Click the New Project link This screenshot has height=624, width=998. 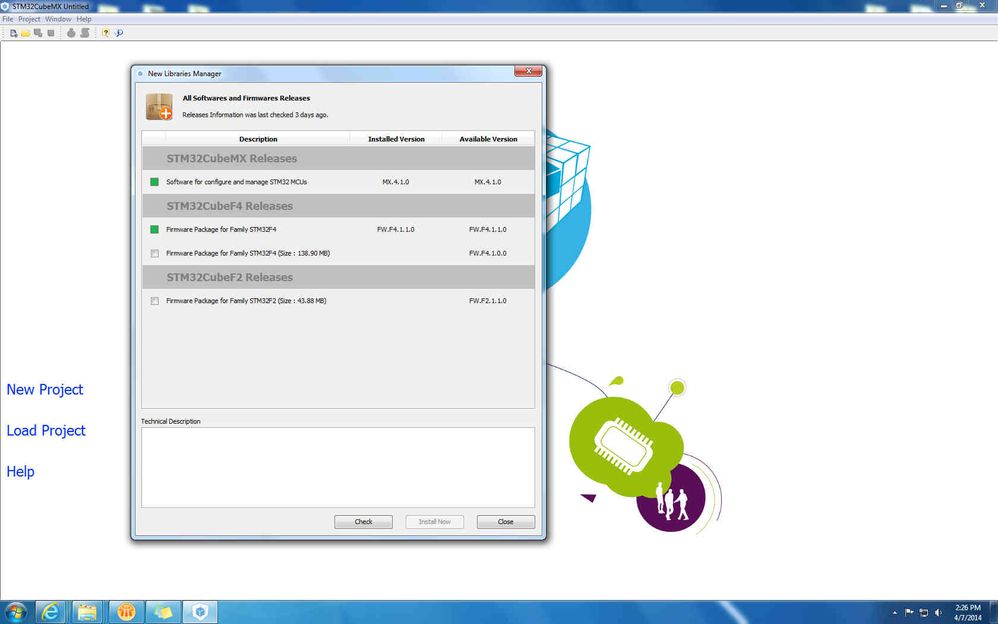coord(45,390)
